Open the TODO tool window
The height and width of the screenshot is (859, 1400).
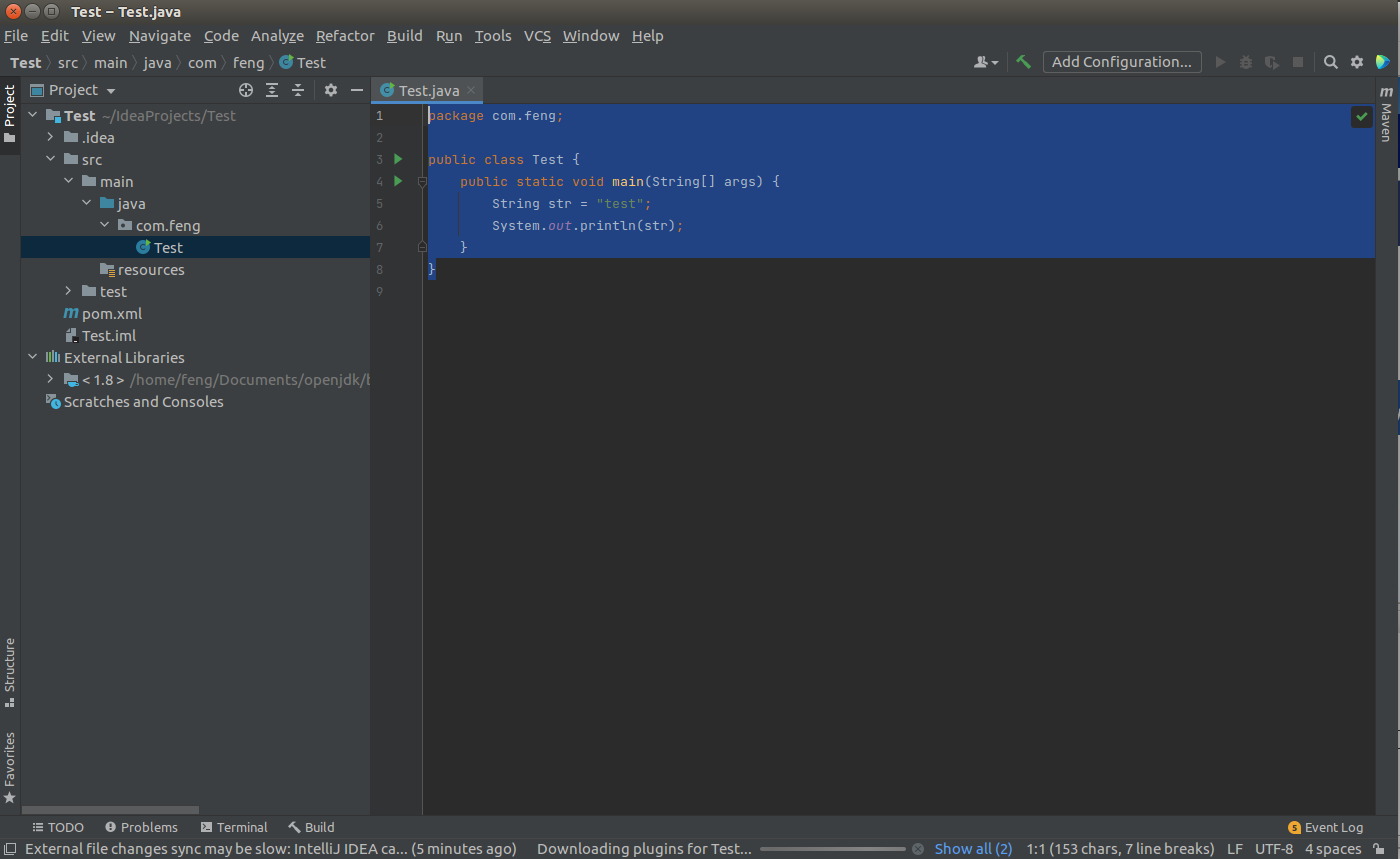coord(57,828)
